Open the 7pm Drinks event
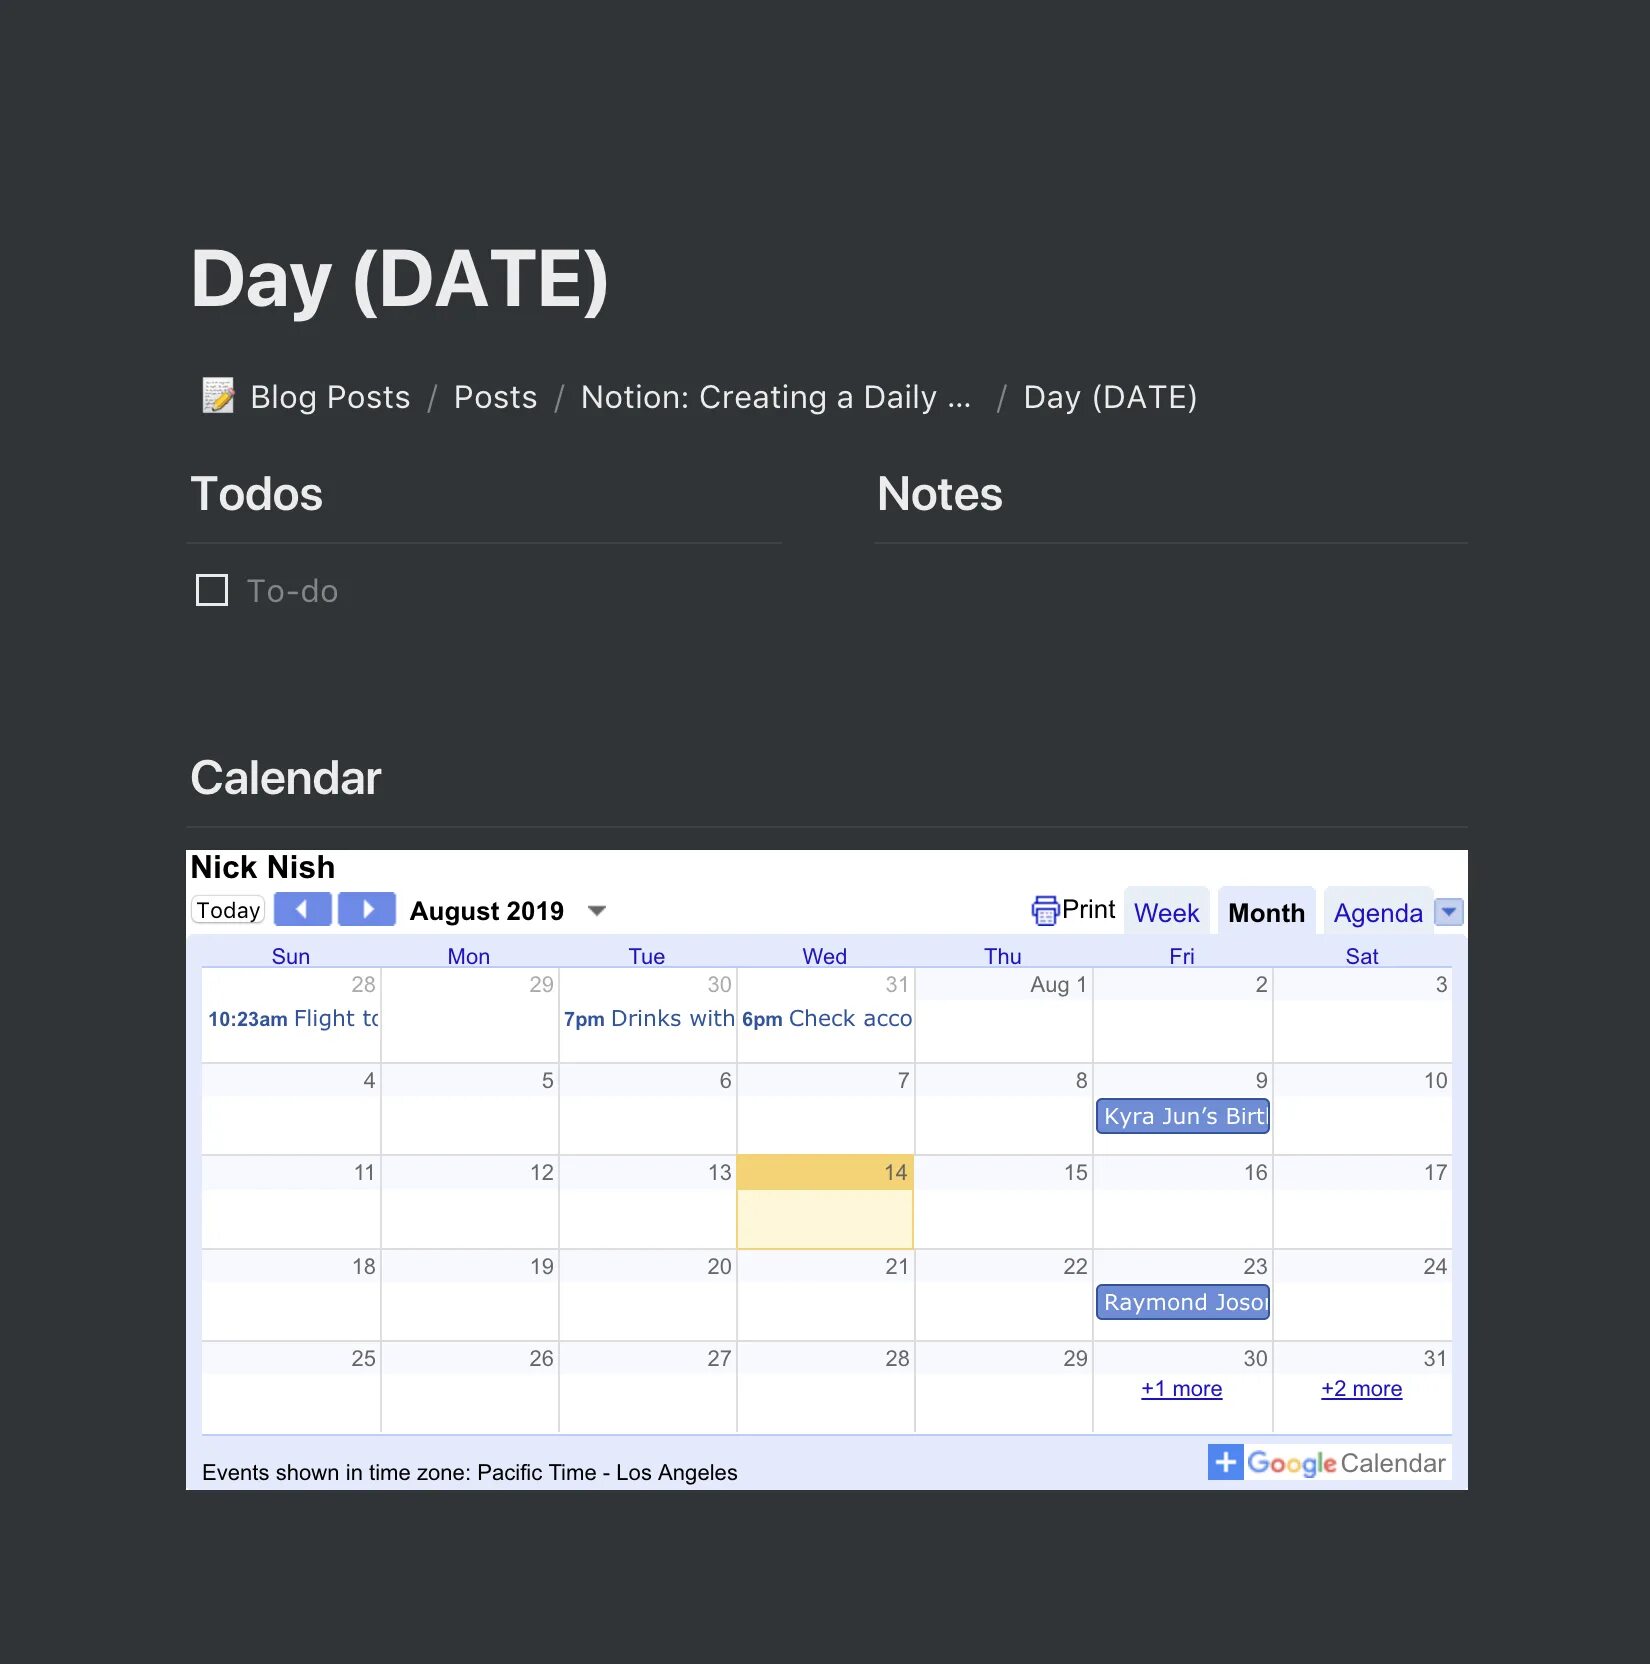 pos(648,1018)
